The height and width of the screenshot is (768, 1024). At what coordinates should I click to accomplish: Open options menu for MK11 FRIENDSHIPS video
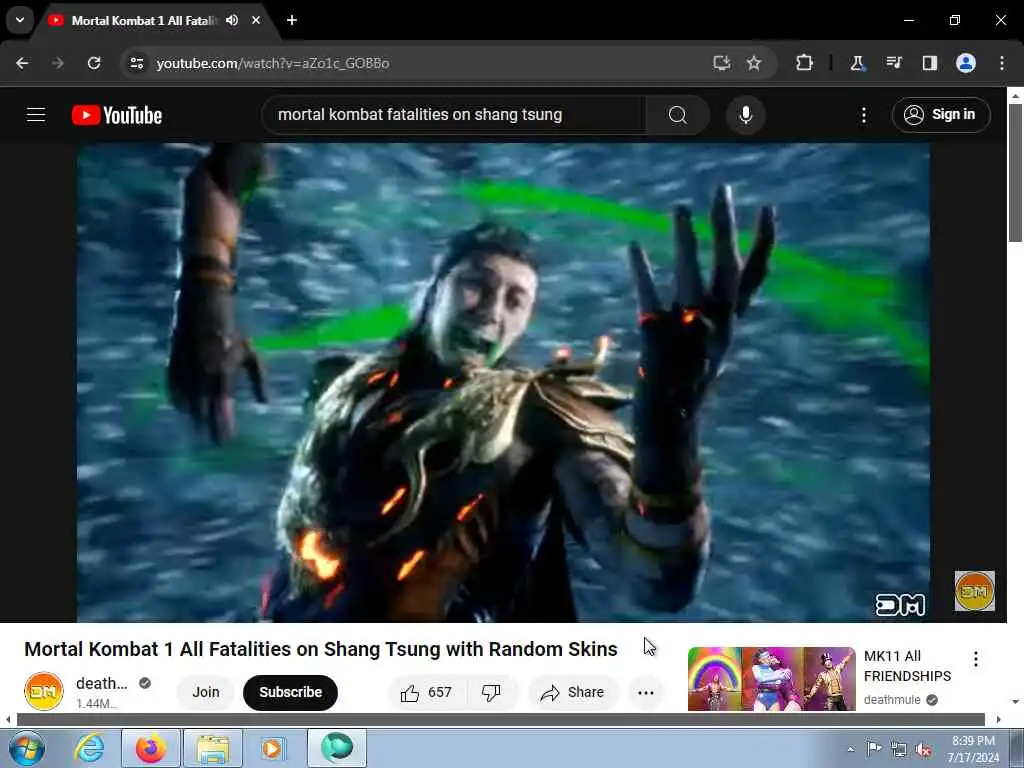976,659
